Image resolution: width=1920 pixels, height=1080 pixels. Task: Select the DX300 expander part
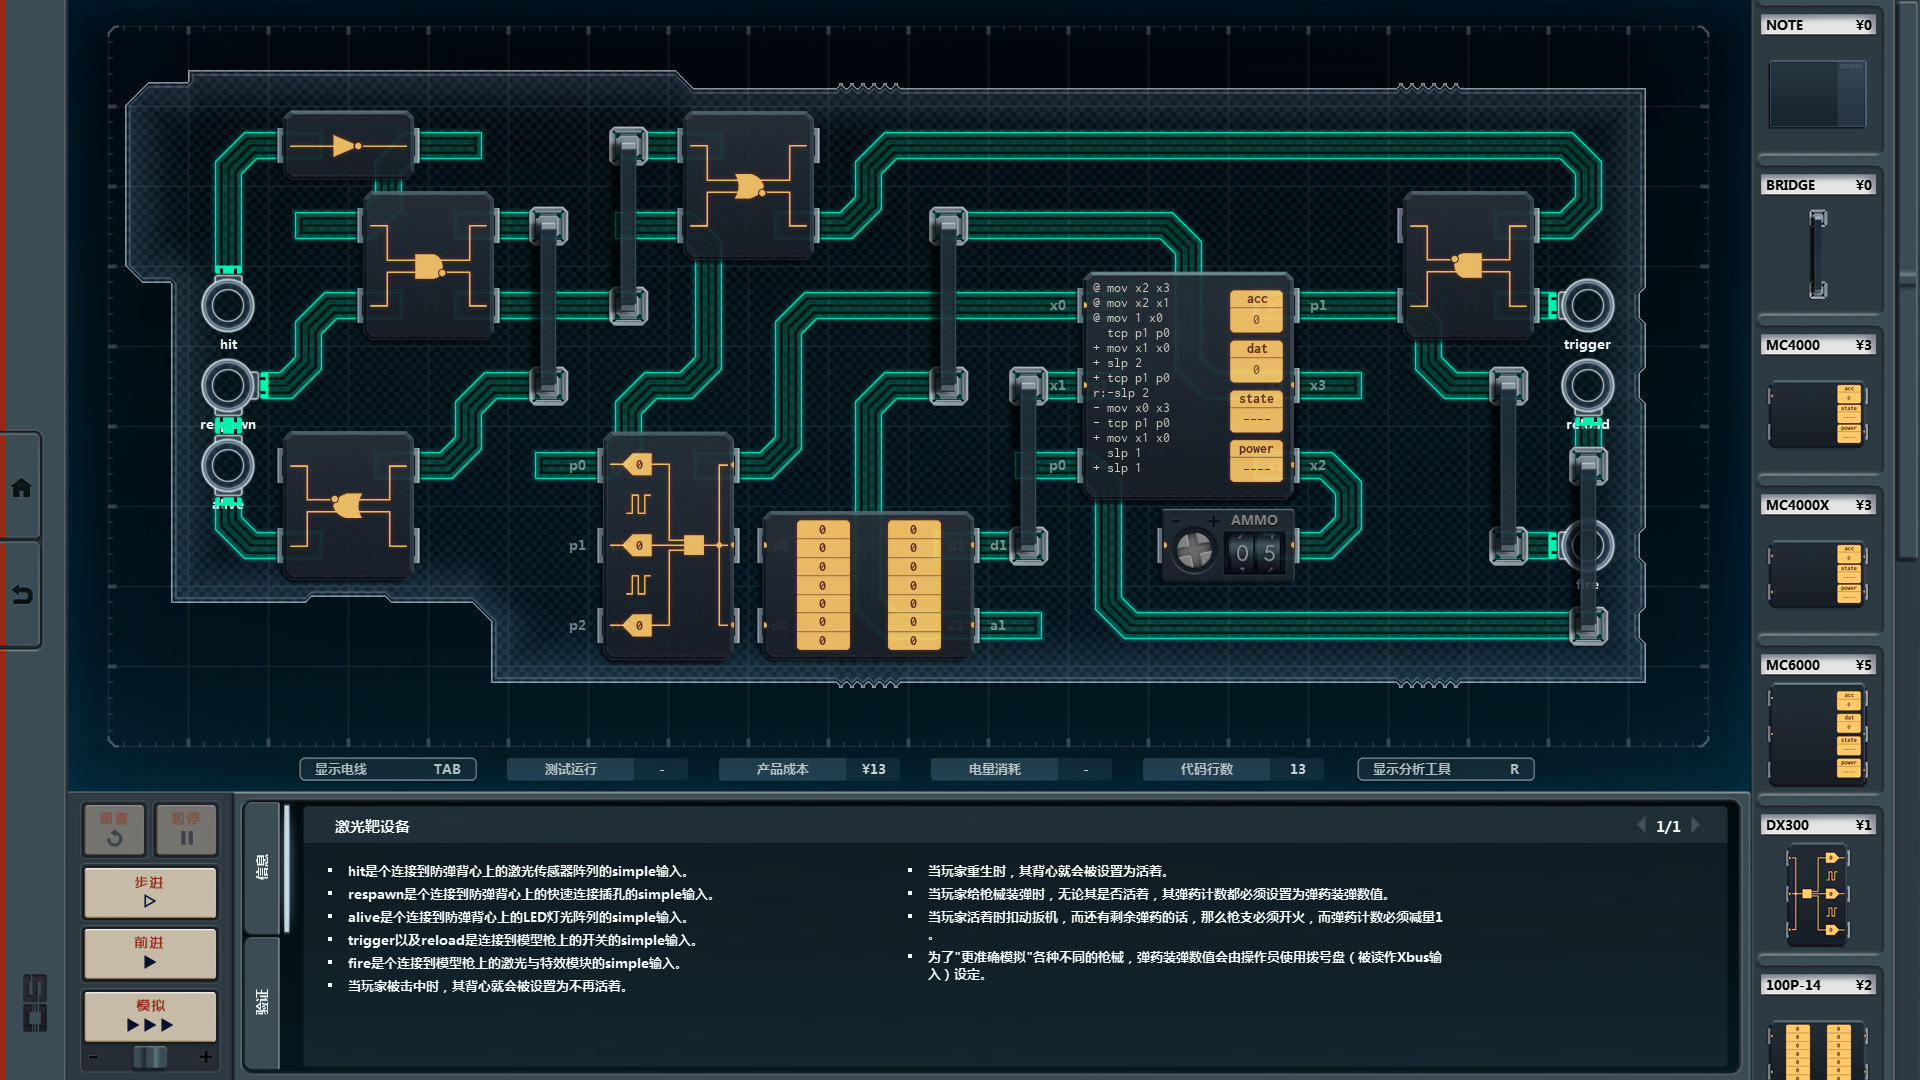pos(1817,895)
